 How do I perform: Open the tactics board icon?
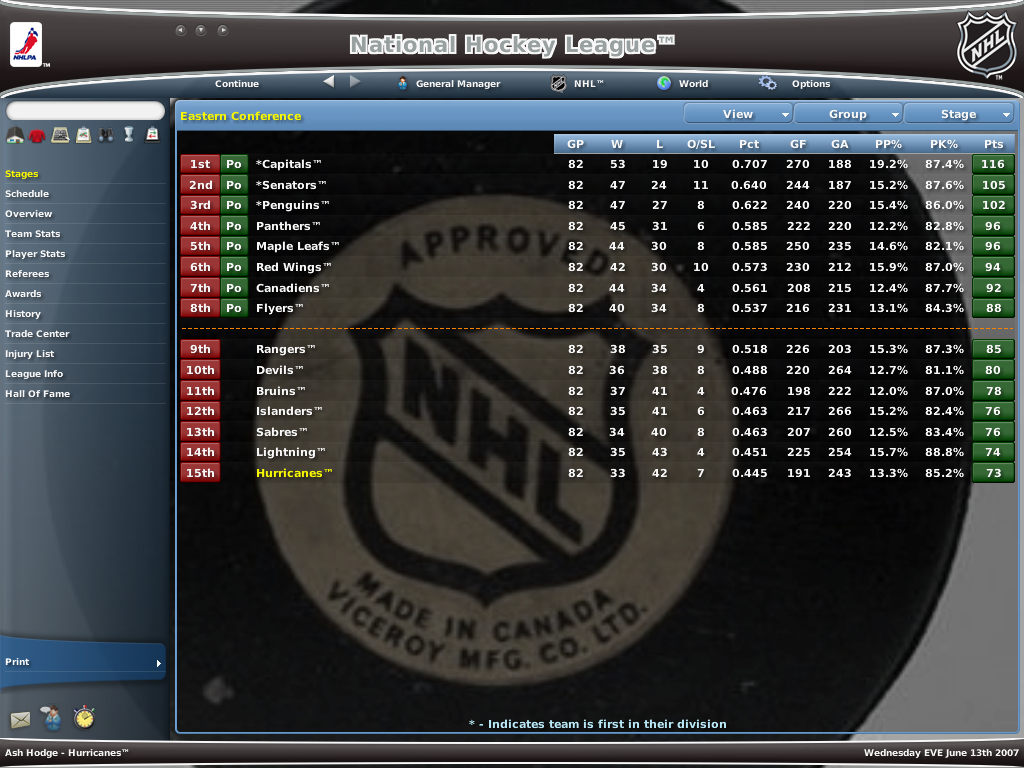point(60,135)
